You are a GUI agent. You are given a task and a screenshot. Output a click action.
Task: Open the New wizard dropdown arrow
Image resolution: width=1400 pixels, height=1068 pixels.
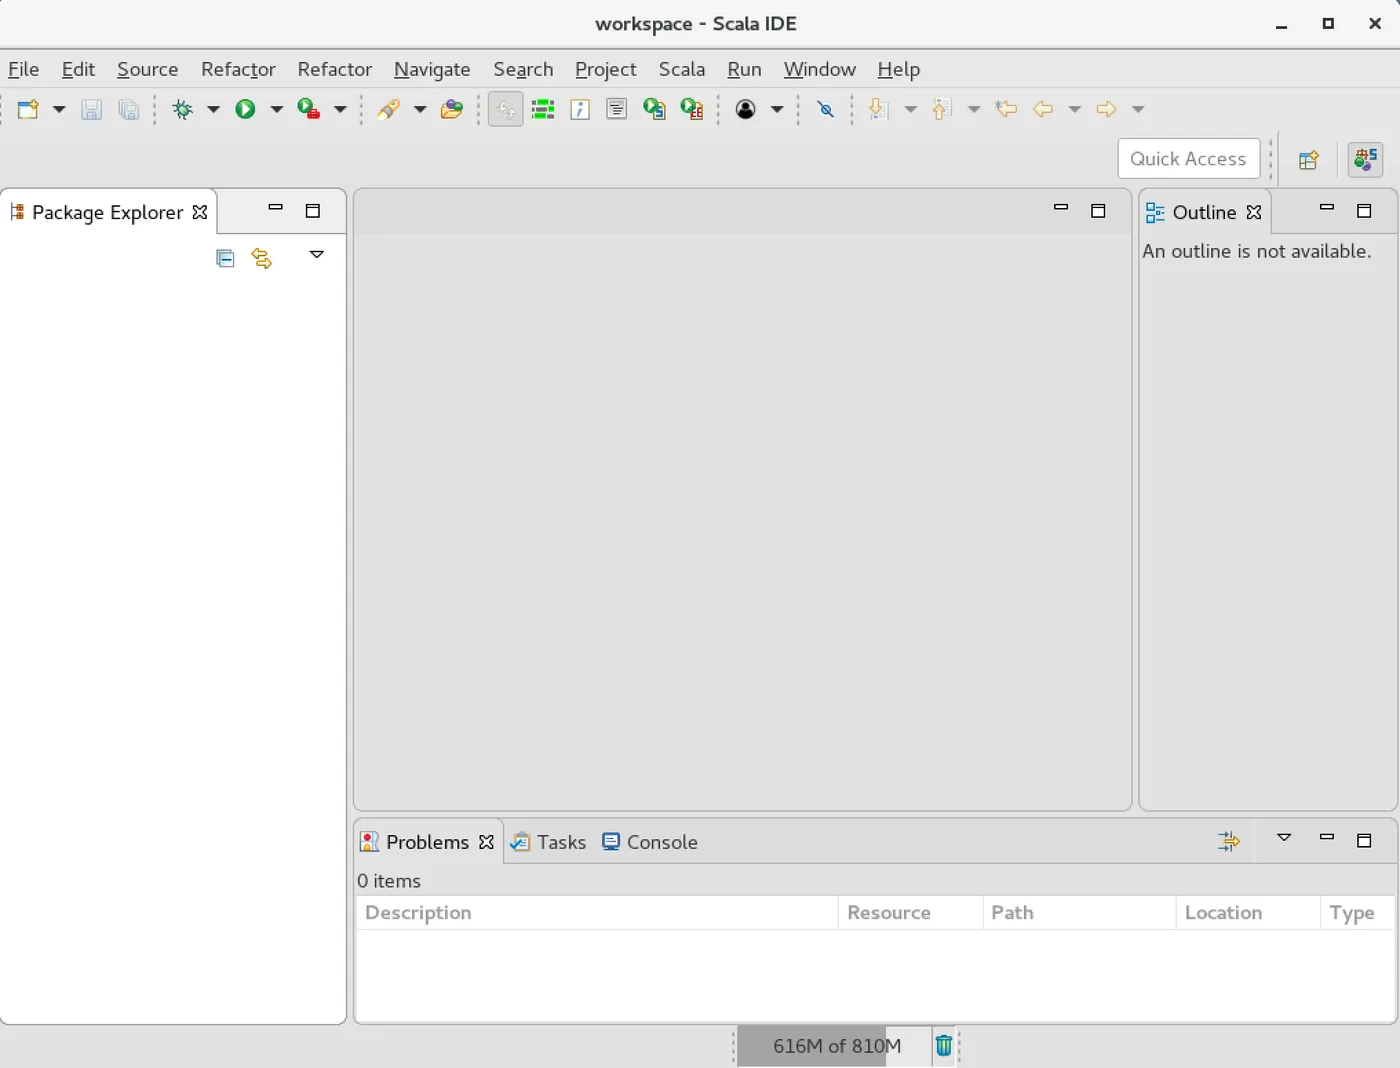[x=59, y=109]
